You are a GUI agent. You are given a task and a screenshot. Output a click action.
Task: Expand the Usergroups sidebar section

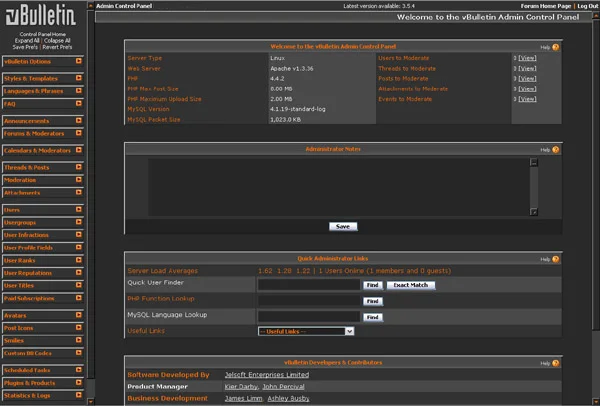pyautogui.click(x=43, y=222)
